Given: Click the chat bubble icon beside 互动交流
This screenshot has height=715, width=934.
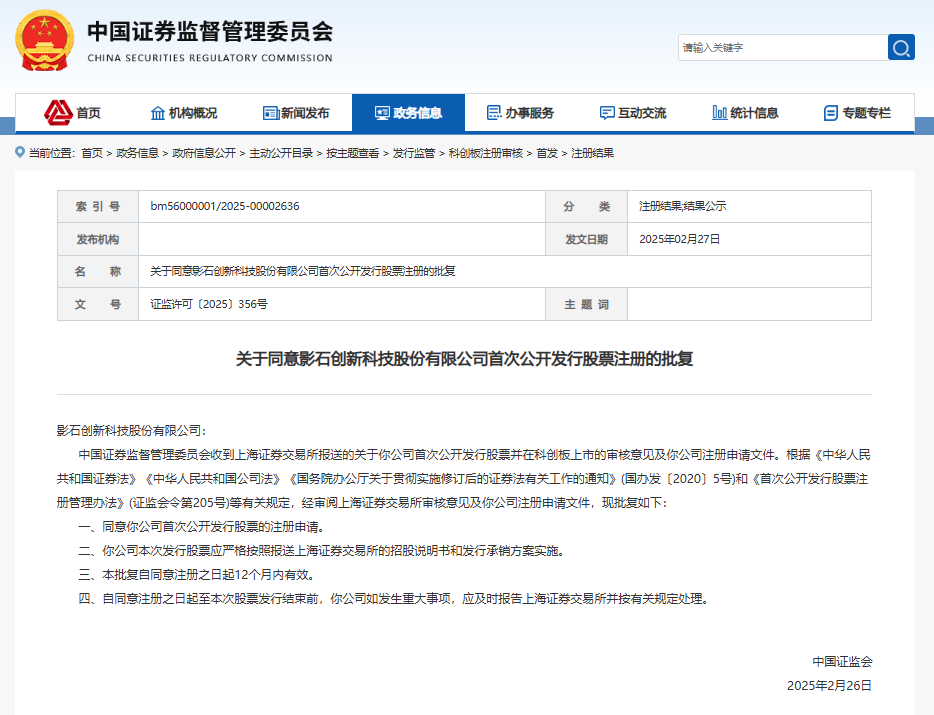Looking at the screenshot, I should point(607,113).
